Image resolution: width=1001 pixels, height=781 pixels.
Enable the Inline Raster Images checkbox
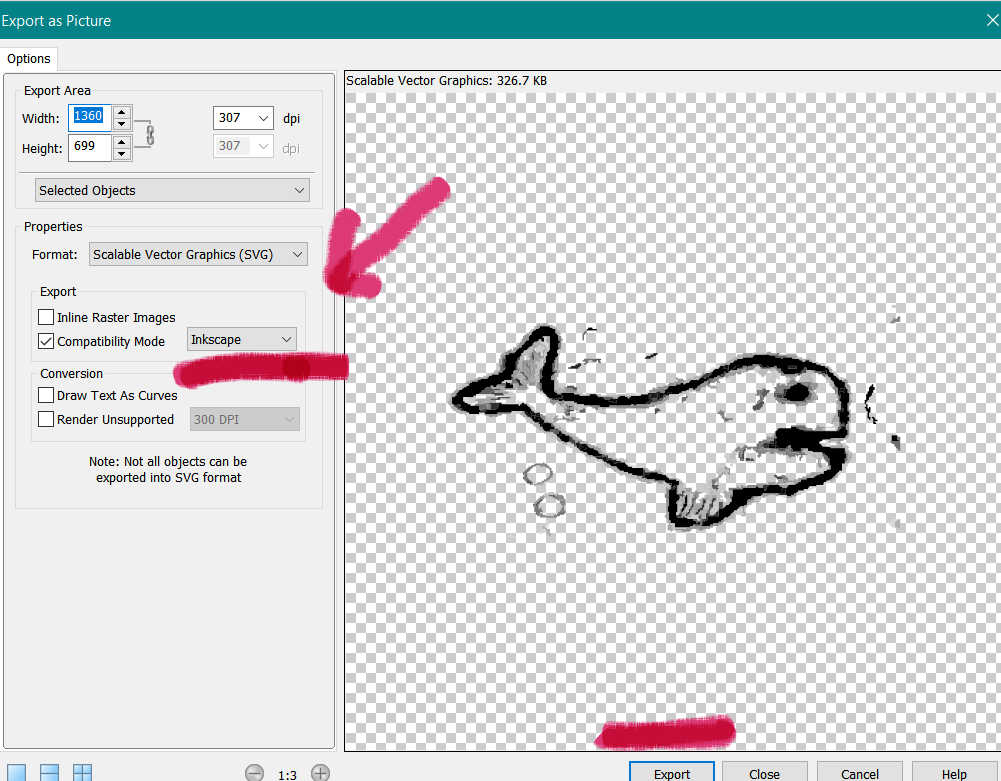44,317
